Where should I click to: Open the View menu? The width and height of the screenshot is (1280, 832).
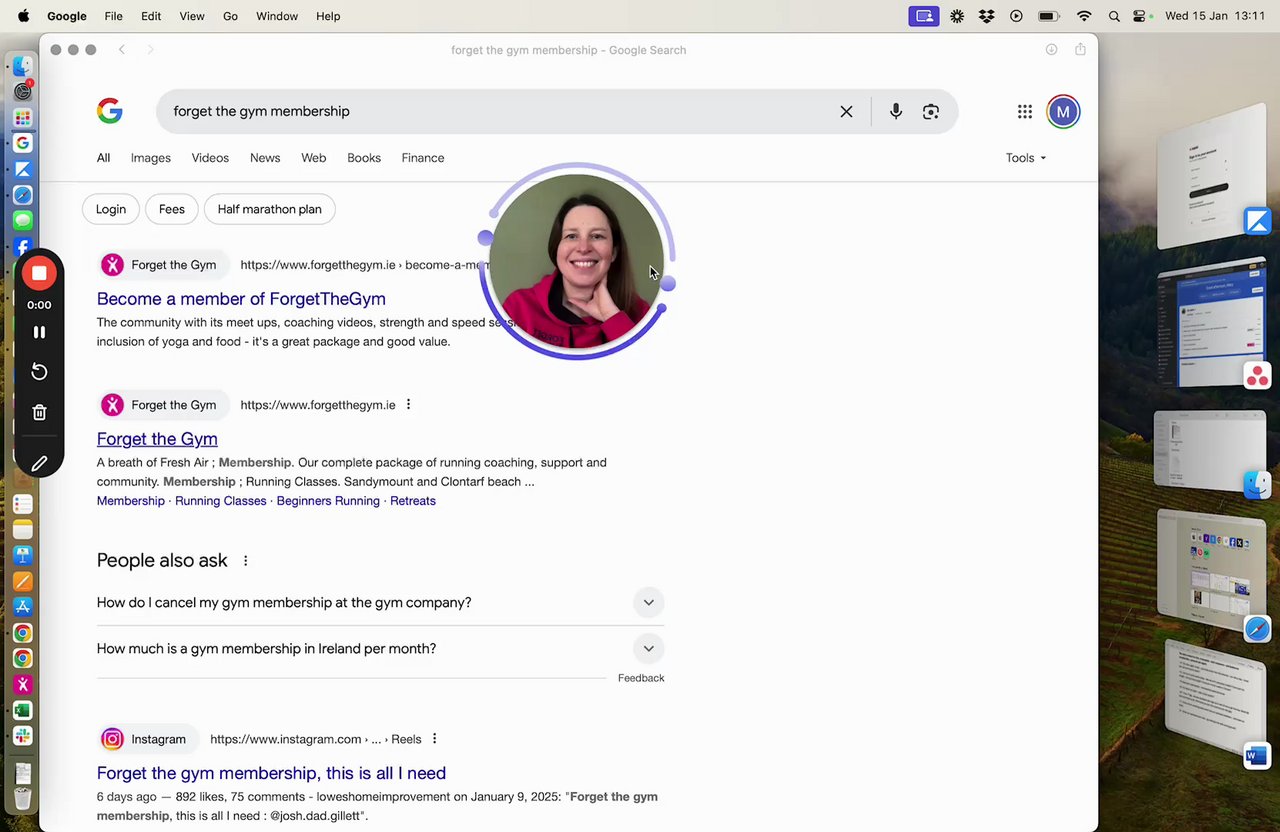[x=192, y=16]
